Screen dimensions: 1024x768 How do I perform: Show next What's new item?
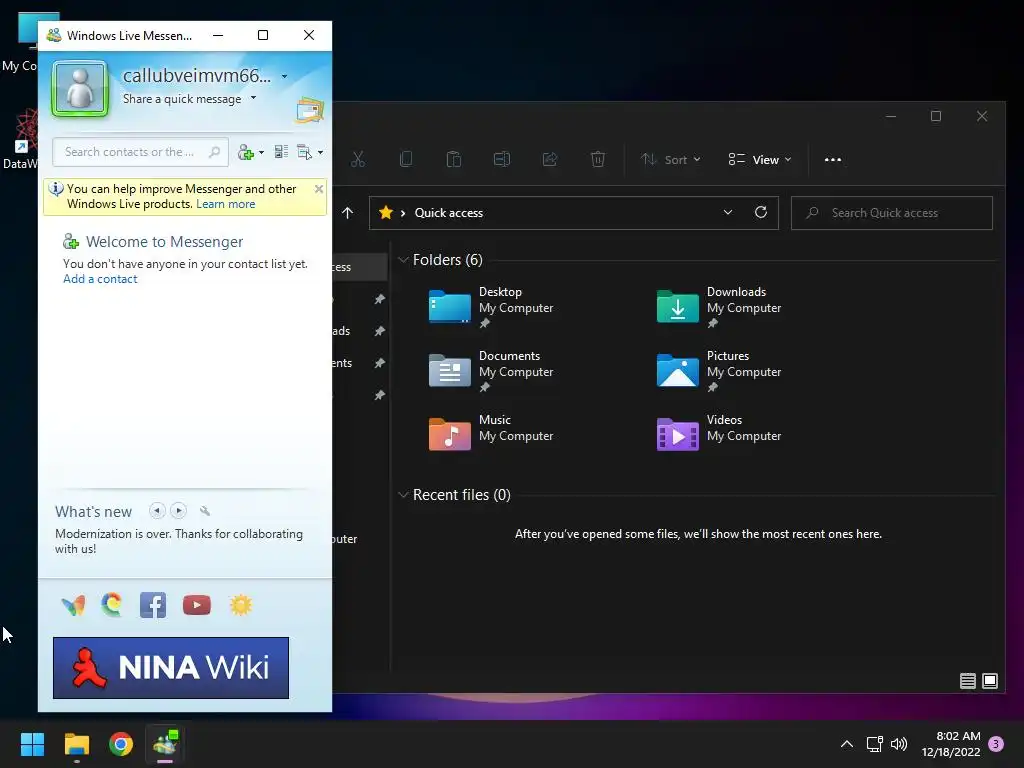(x=178, y=511)
